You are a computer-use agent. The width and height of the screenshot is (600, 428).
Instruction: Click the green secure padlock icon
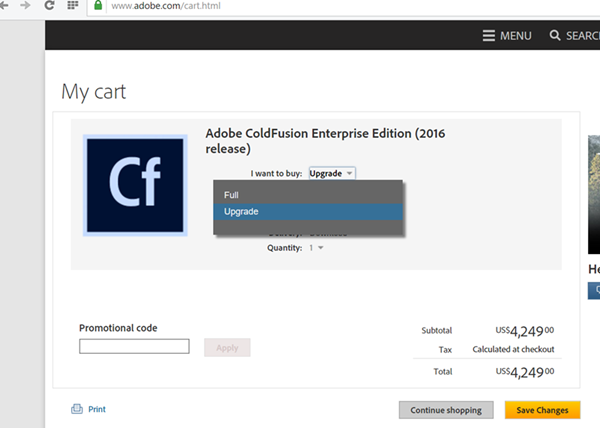pyautogui.click(x=98, y=5)
